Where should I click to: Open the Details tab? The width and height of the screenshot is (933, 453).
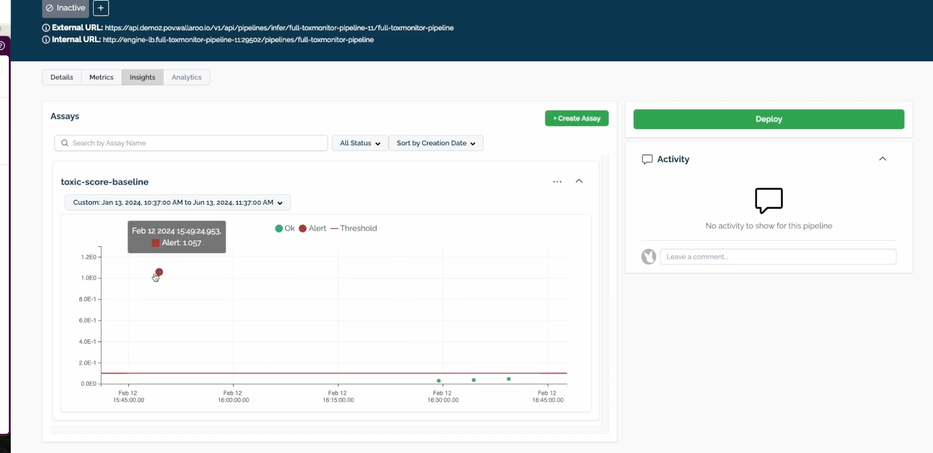click(62, 77)
